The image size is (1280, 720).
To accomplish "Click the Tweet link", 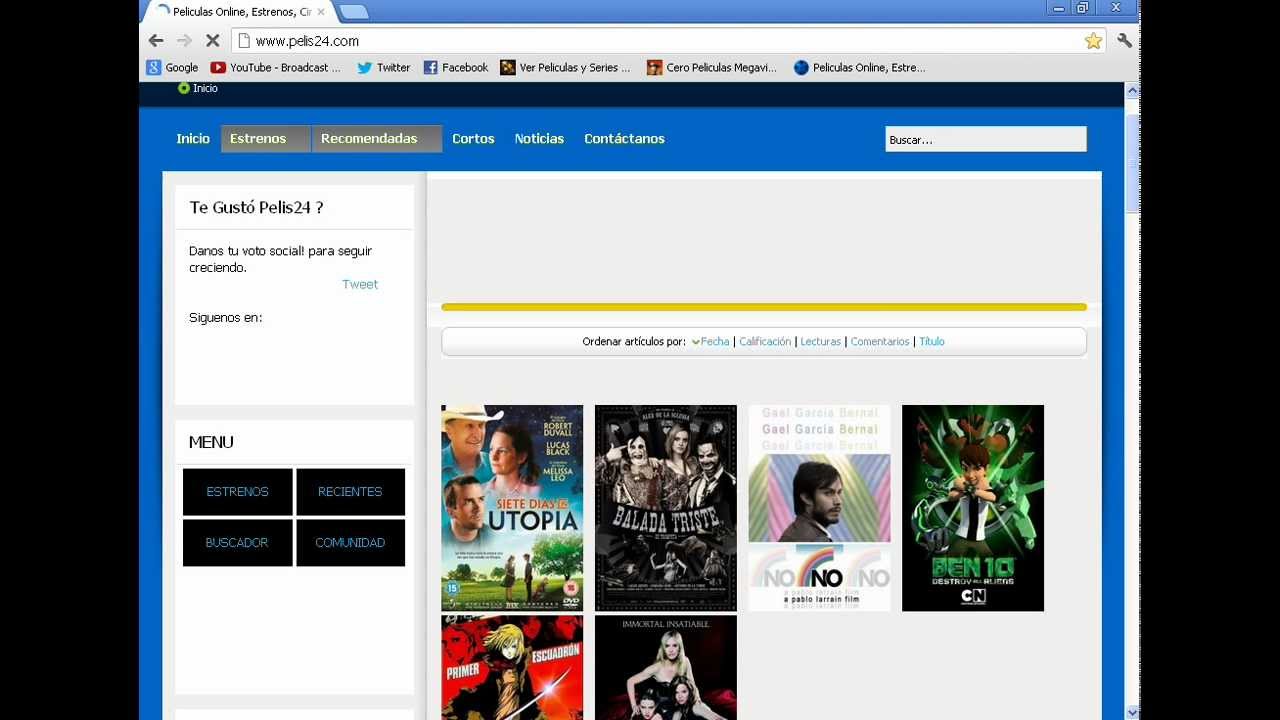I will tap(360, 285).
